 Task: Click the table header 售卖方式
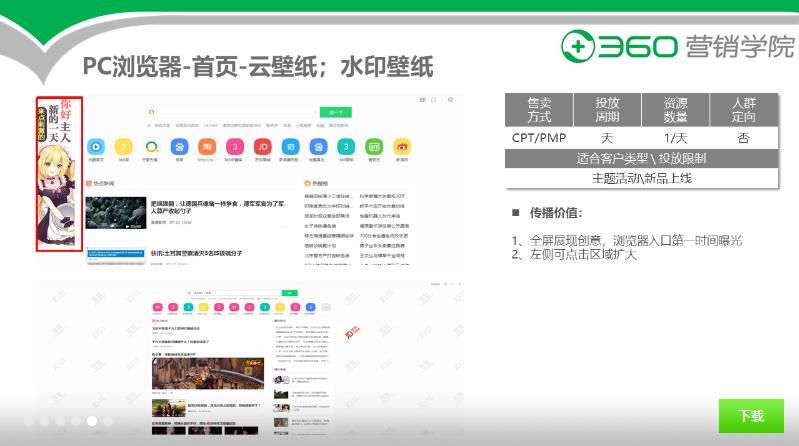pos(539,110)
